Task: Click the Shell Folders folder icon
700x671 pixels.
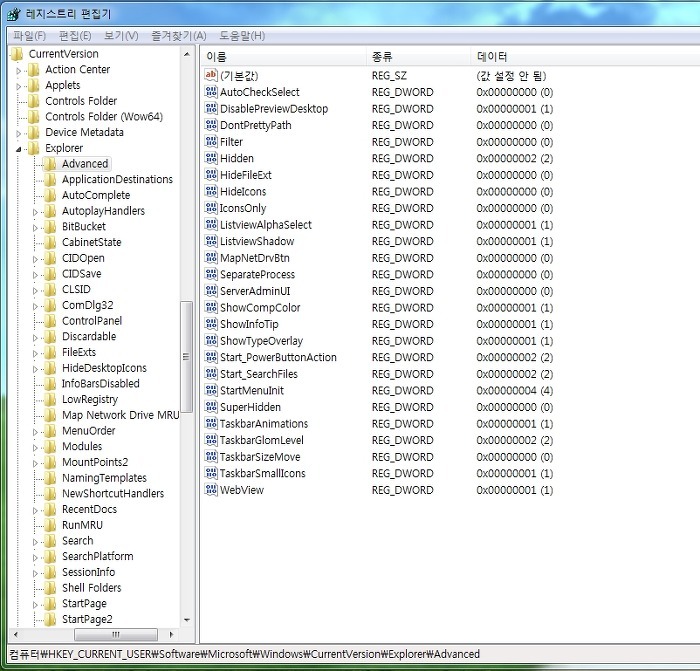Action: 50,588
